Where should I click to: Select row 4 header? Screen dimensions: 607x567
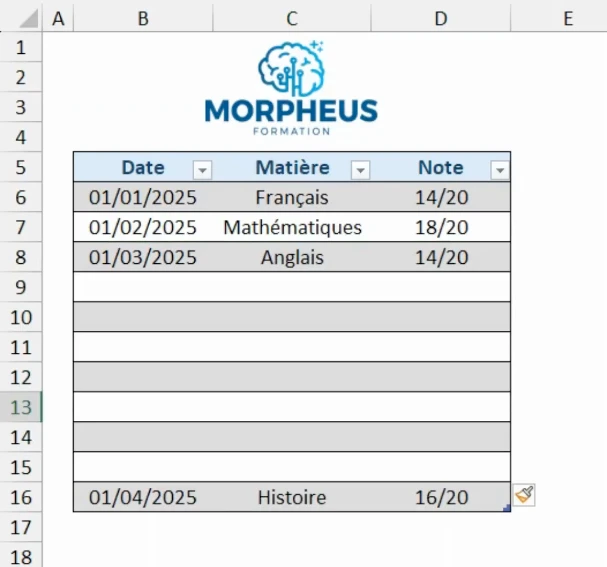(21, 137)
